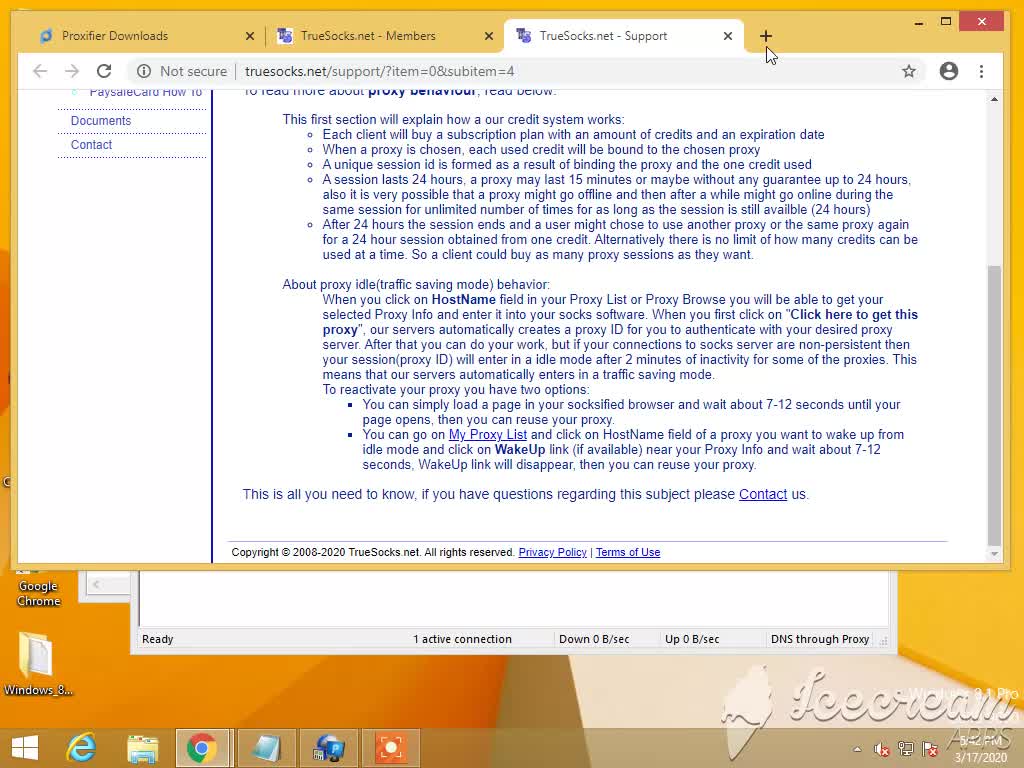Click the notepad-like taskbar icon
Screen dimensions: 1024x768
coord(266,748)
